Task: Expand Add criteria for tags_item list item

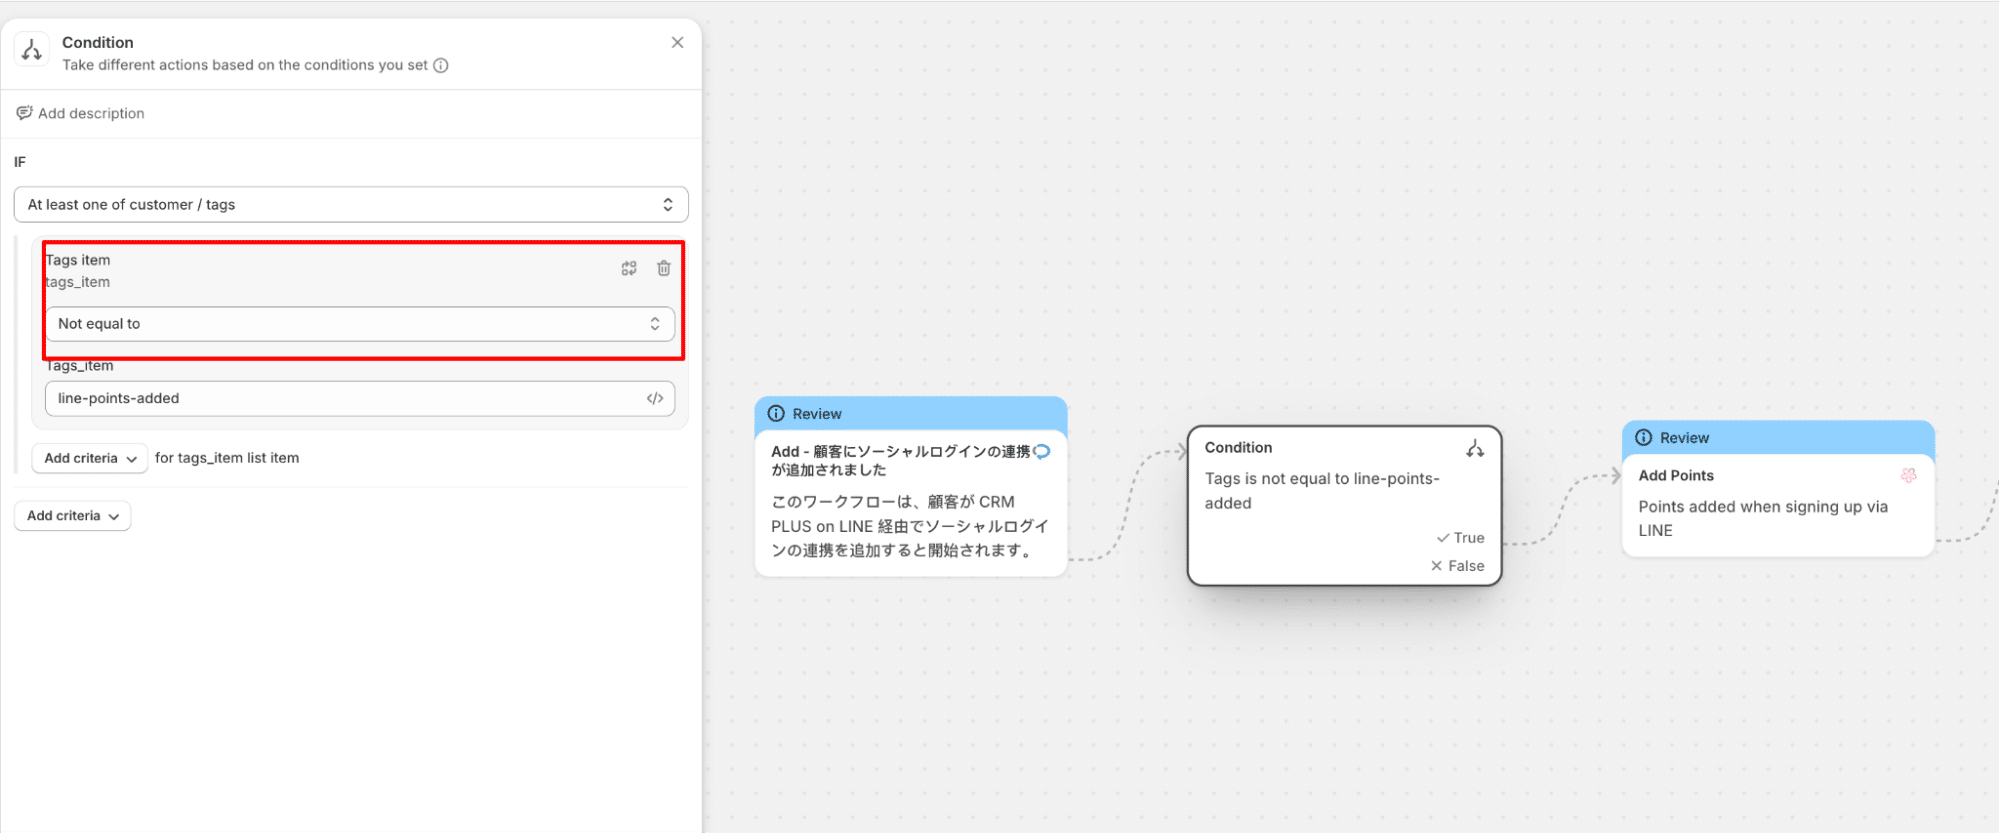Action: (x=90, y=458)
